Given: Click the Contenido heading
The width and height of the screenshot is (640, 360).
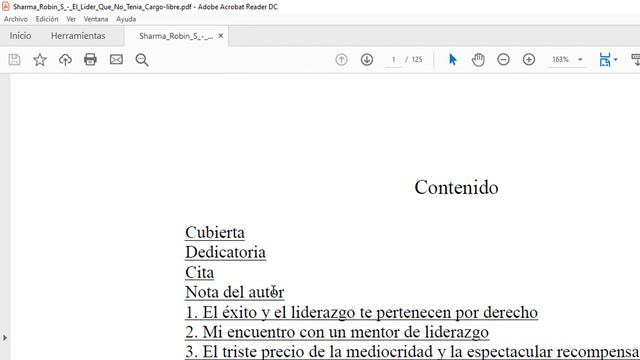Looking at the screenshot, I should tap(456, 187).
